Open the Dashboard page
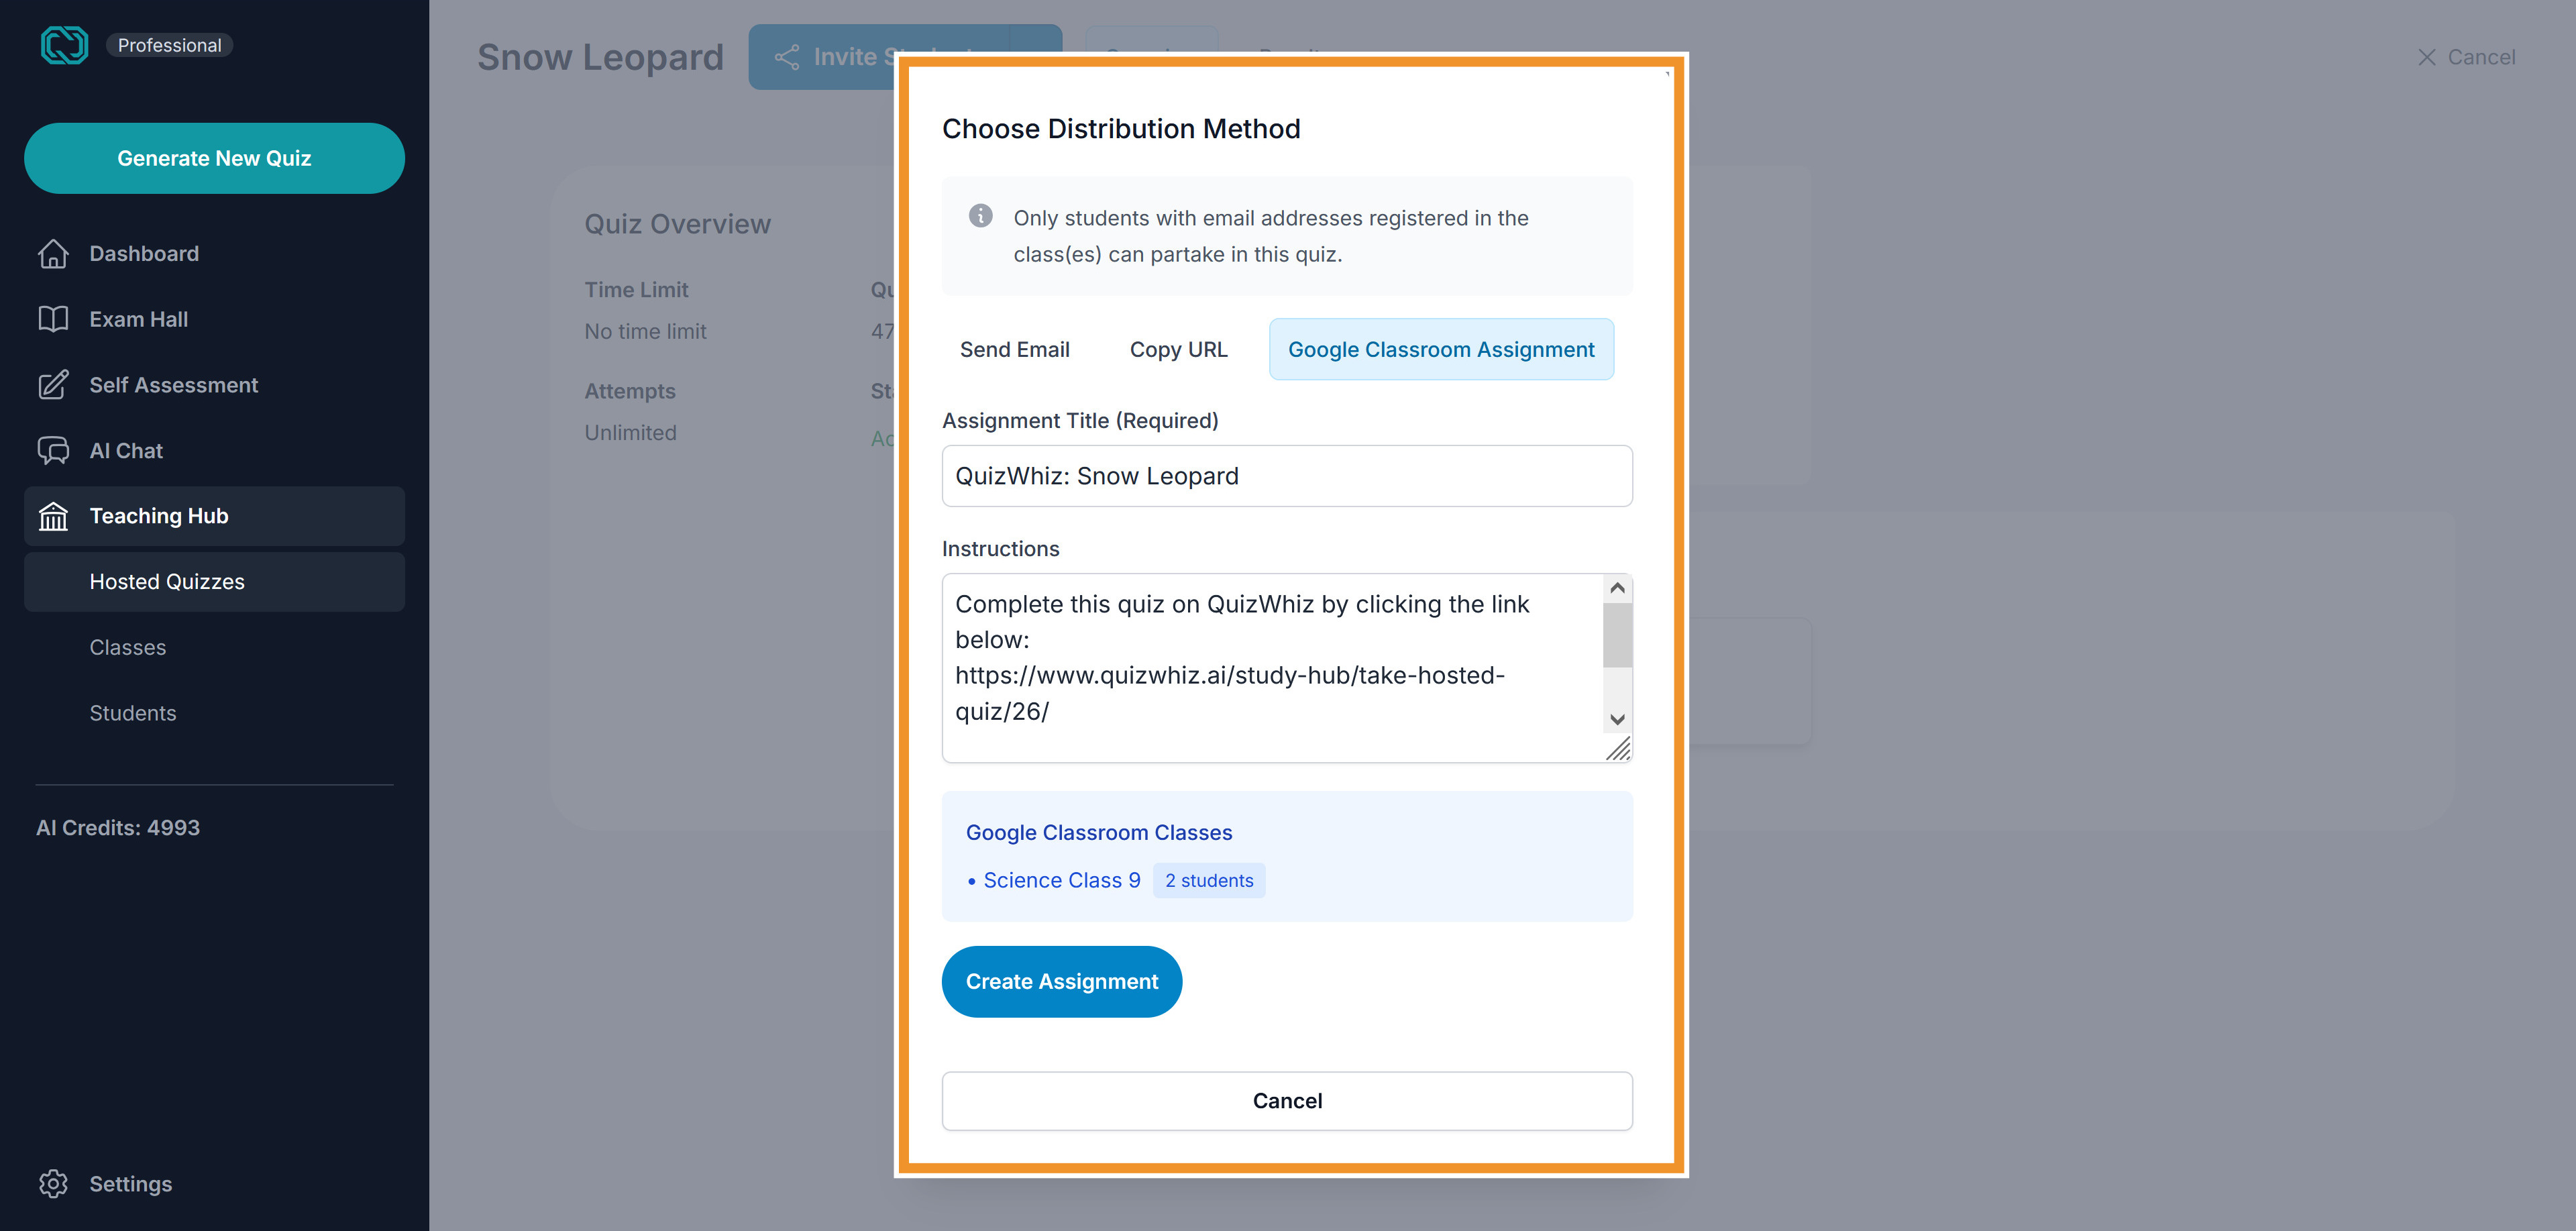This screenshot has width=2576, height=1231. click(214, 254)
